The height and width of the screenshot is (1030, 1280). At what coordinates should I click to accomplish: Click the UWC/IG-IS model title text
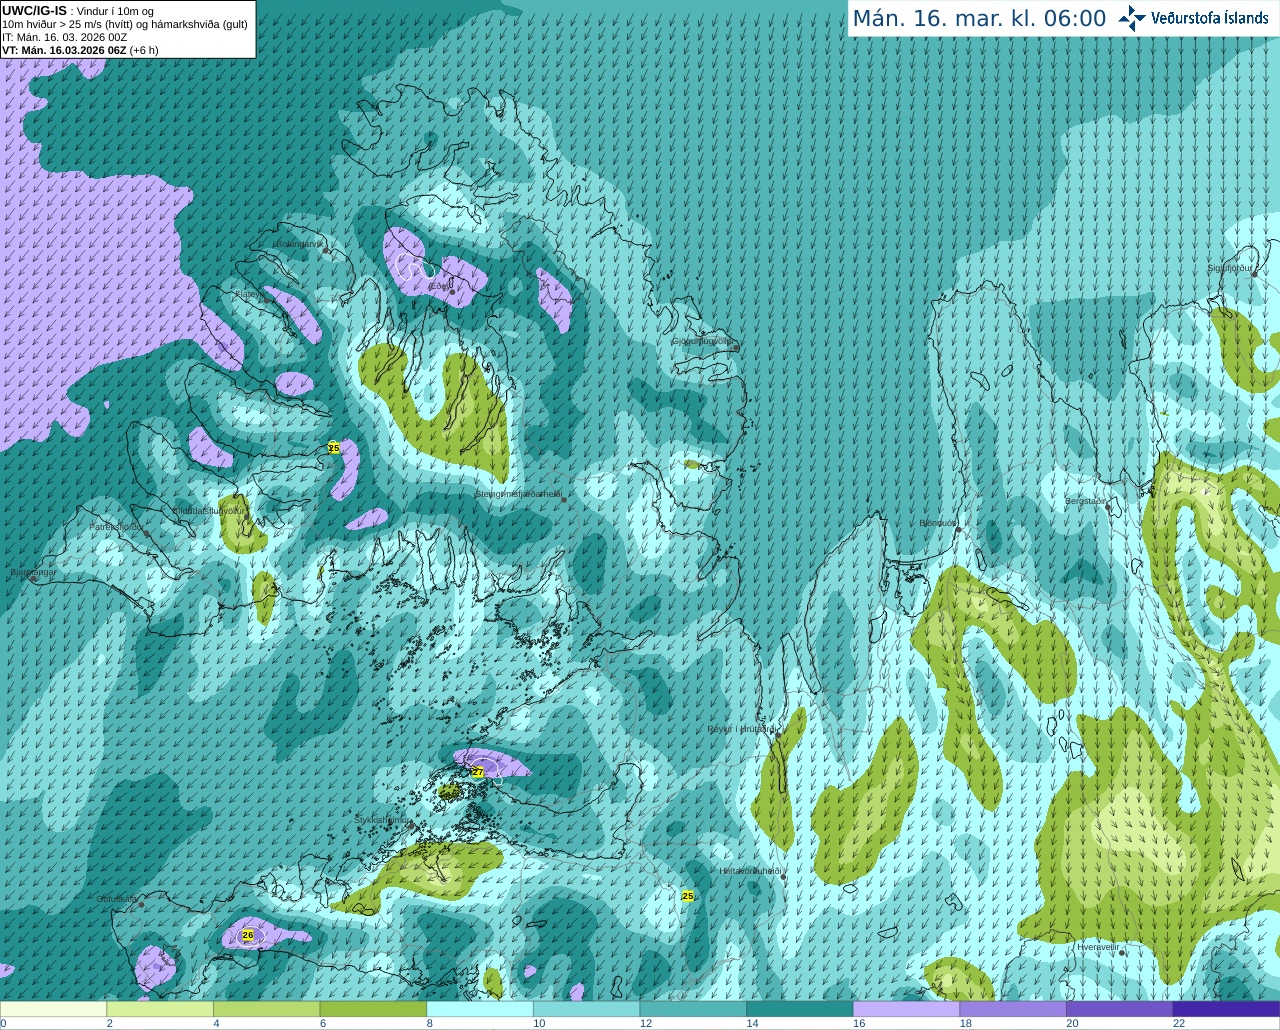(x=34, y=10)
